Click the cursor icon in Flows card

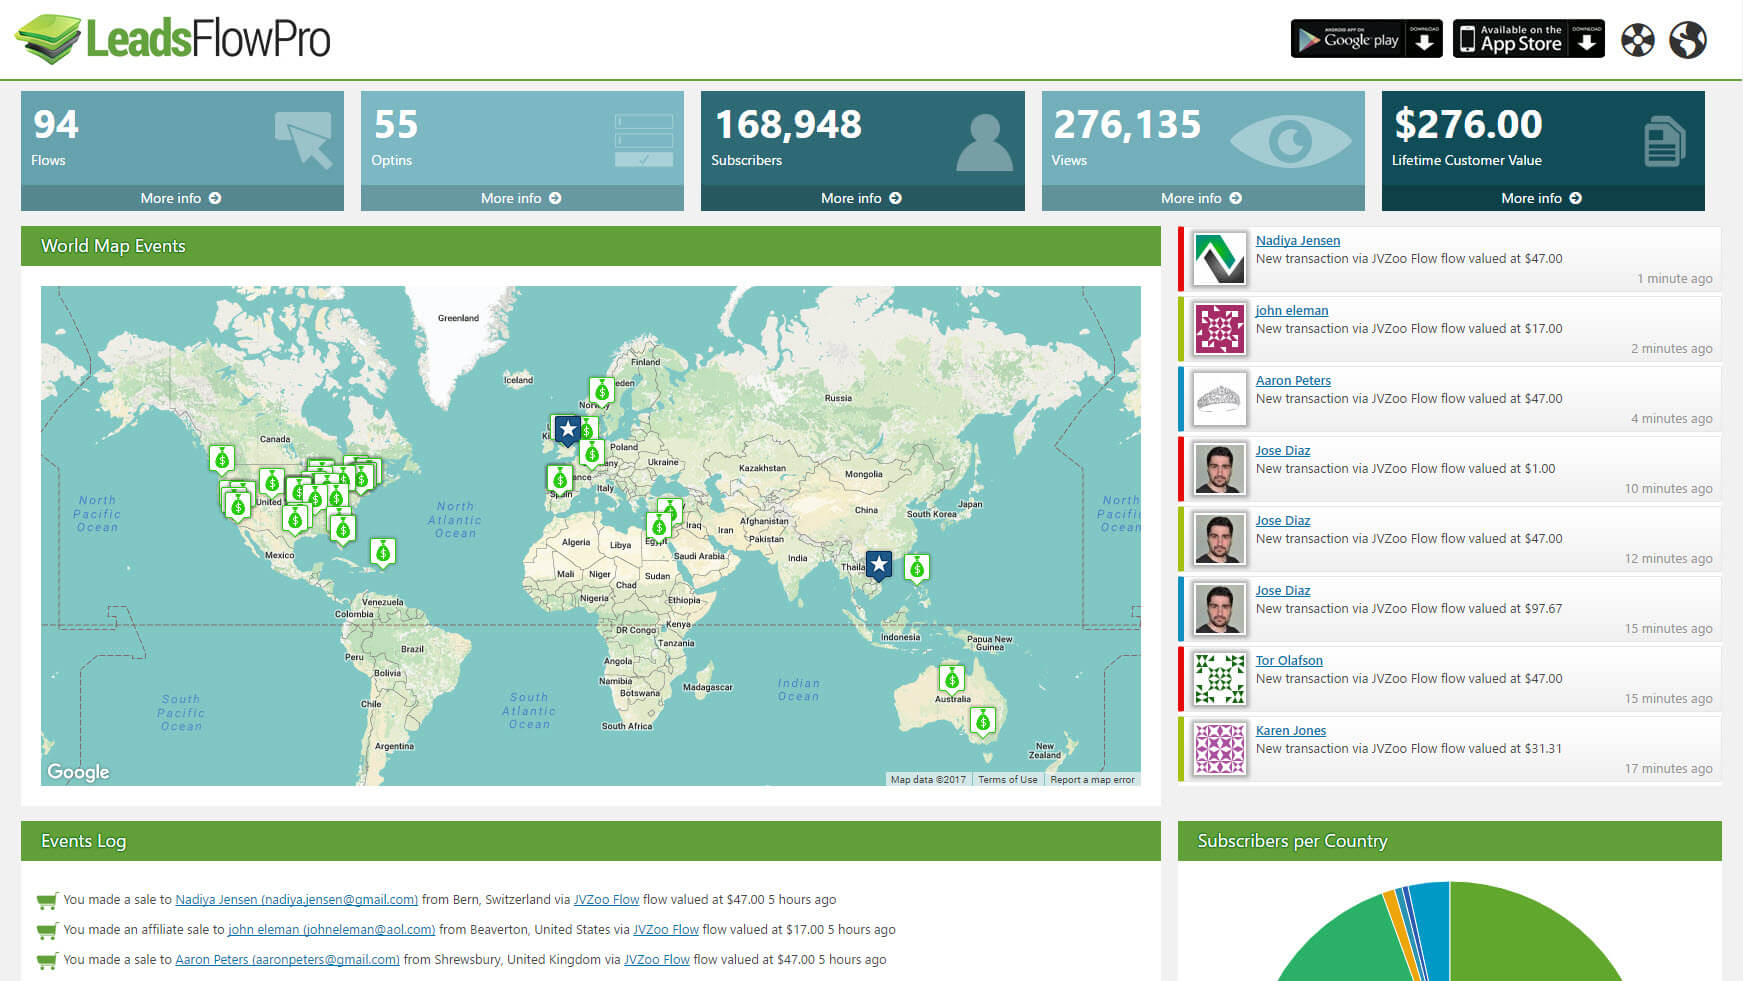[x=304, y=140]
